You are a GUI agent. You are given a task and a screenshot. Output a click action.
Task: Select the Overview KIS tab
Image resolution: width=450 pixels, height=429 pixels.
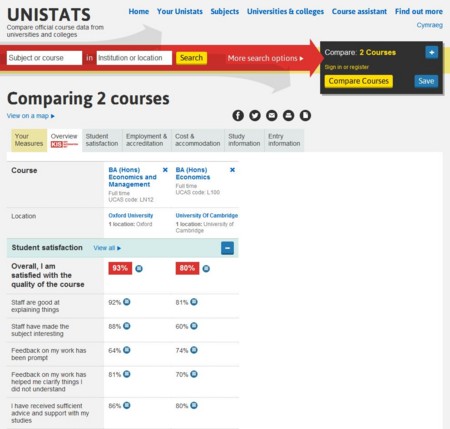(x=64, y=140)
